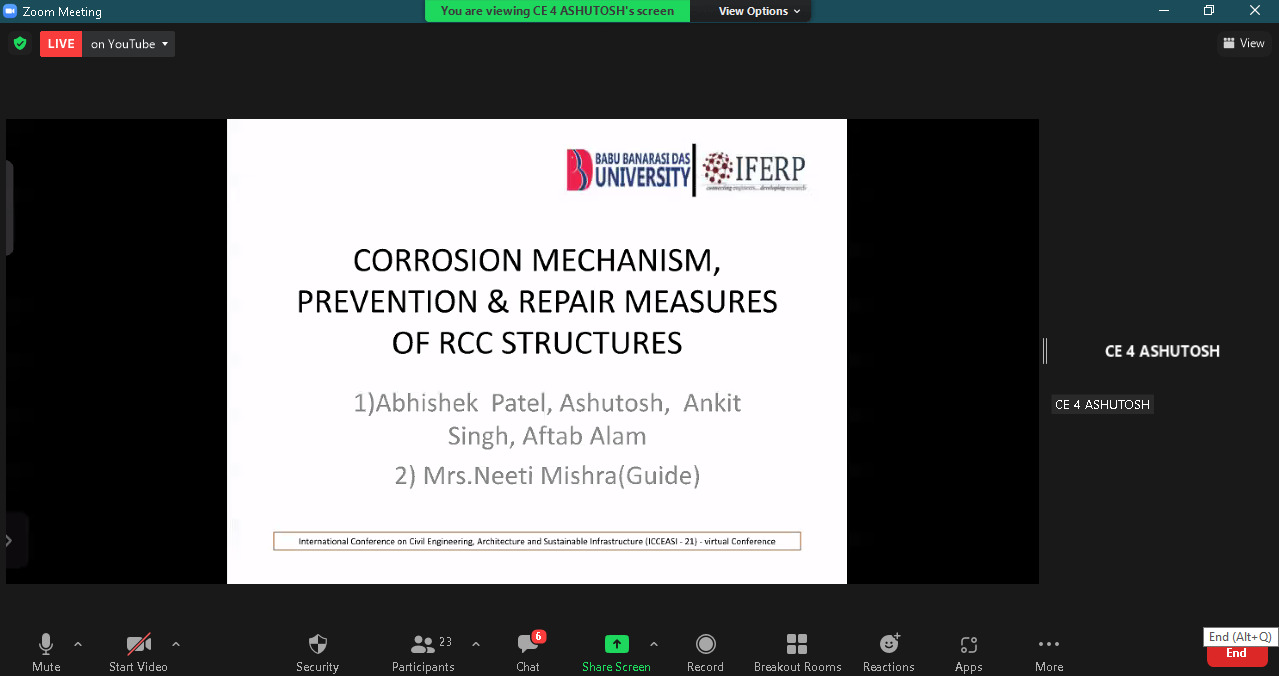
Task: Grab the panel divider handle beside shared screen
Action: click(x=1045, y=351)
